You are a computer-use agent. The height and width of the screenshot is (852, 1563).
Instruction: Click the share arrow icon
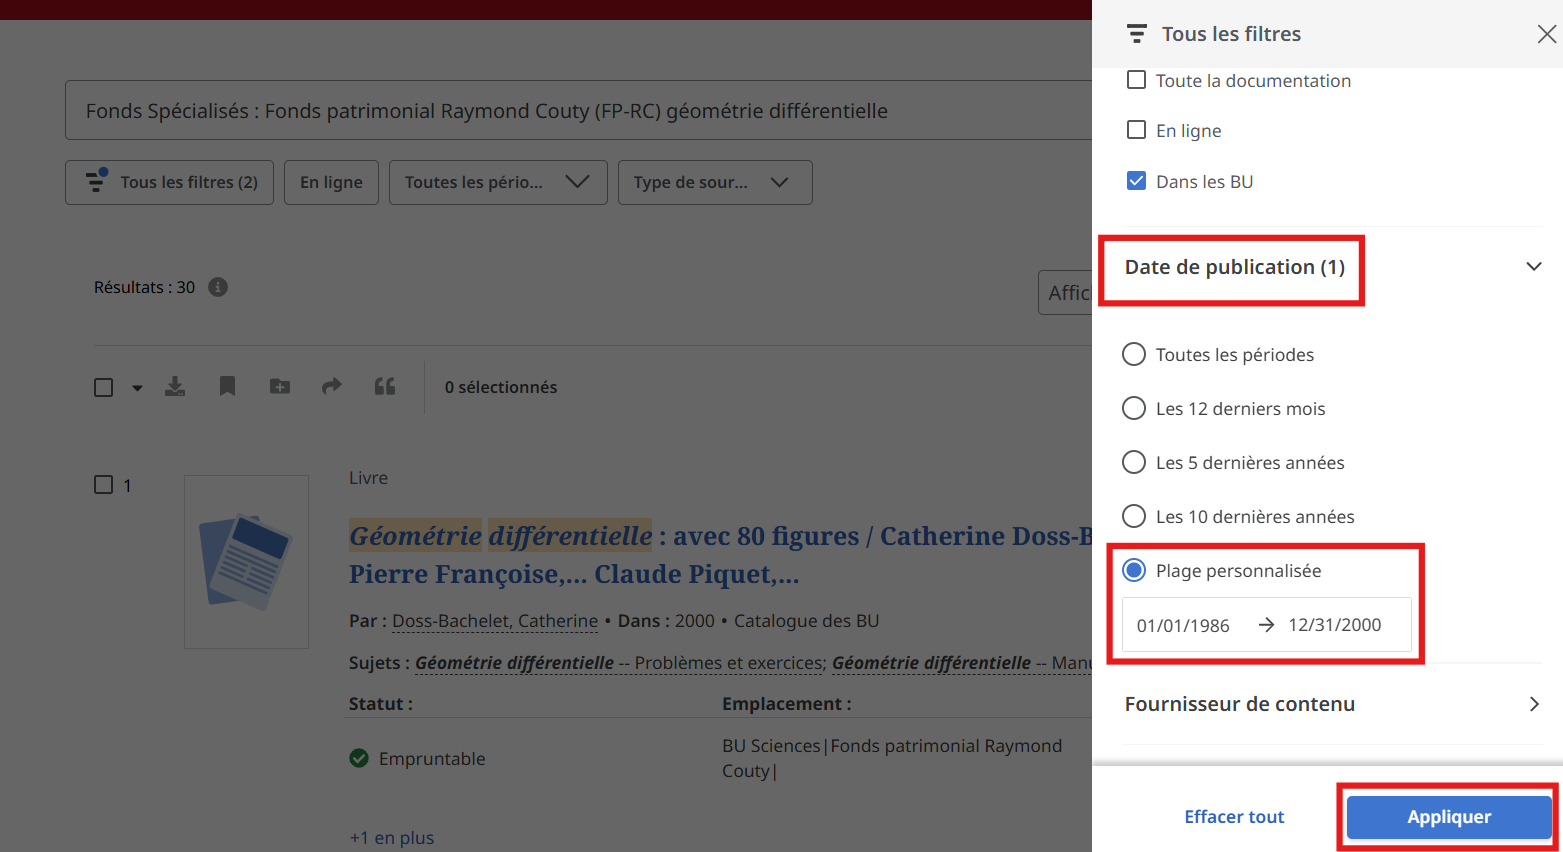[332, 387]
